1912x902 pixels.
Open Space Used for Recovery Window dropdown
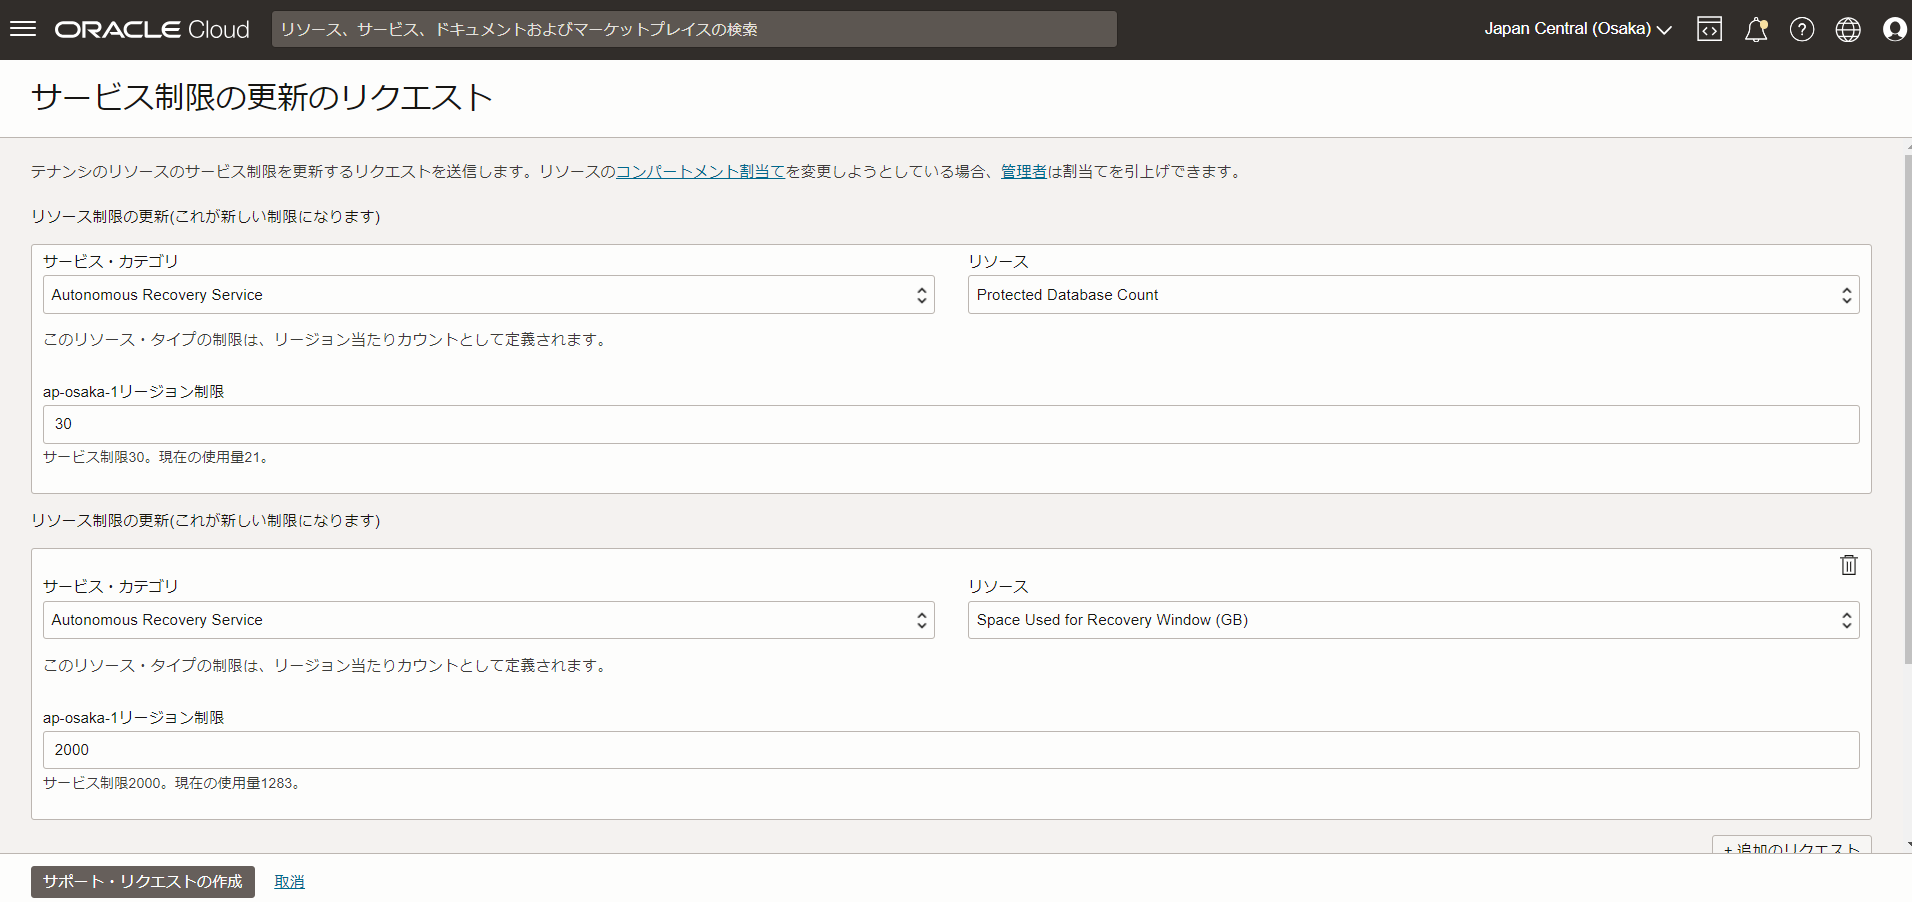click(x=1413, y=620)
